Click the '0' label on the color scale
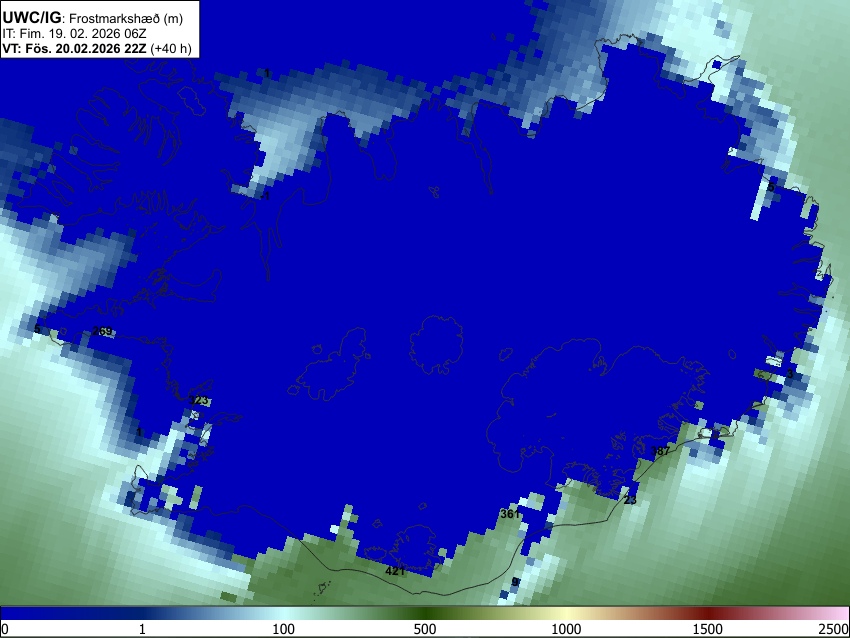850x638 pixels. (x=5, y=629)
